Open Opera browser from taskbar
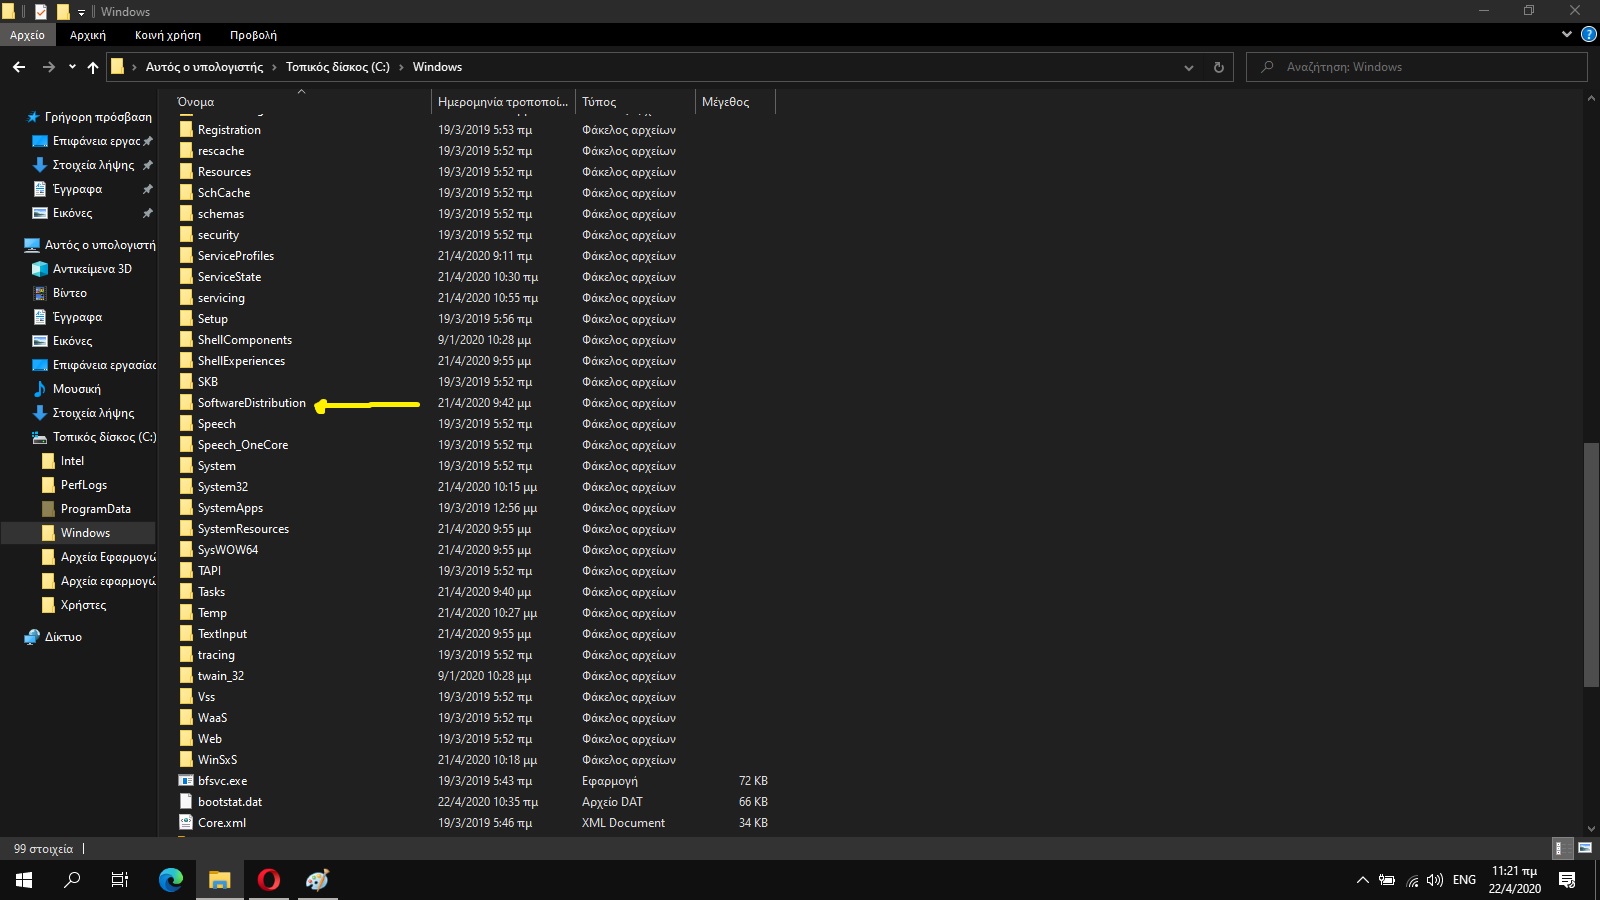1600x900 pixels. 269,880
